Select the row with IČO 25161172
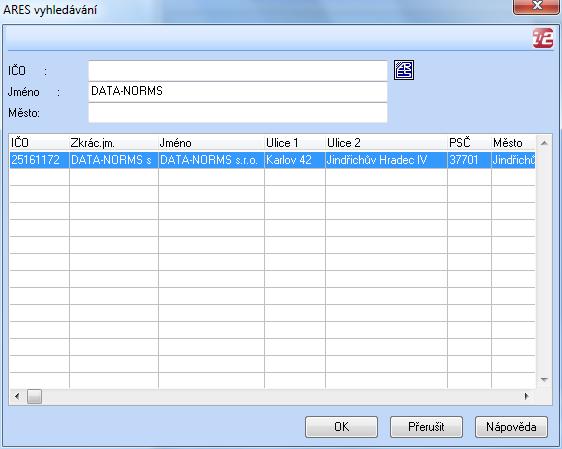Image resolution: width=562 pixels, height=449 pixels. [x=272, y=160]
